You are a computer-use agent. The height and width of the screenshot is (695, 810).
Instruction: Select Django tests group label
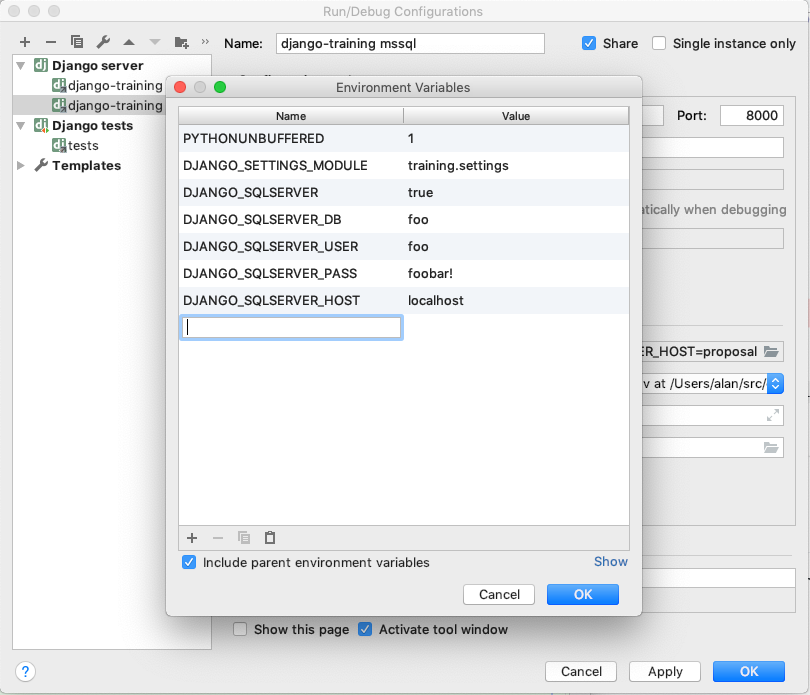point(92,126)
